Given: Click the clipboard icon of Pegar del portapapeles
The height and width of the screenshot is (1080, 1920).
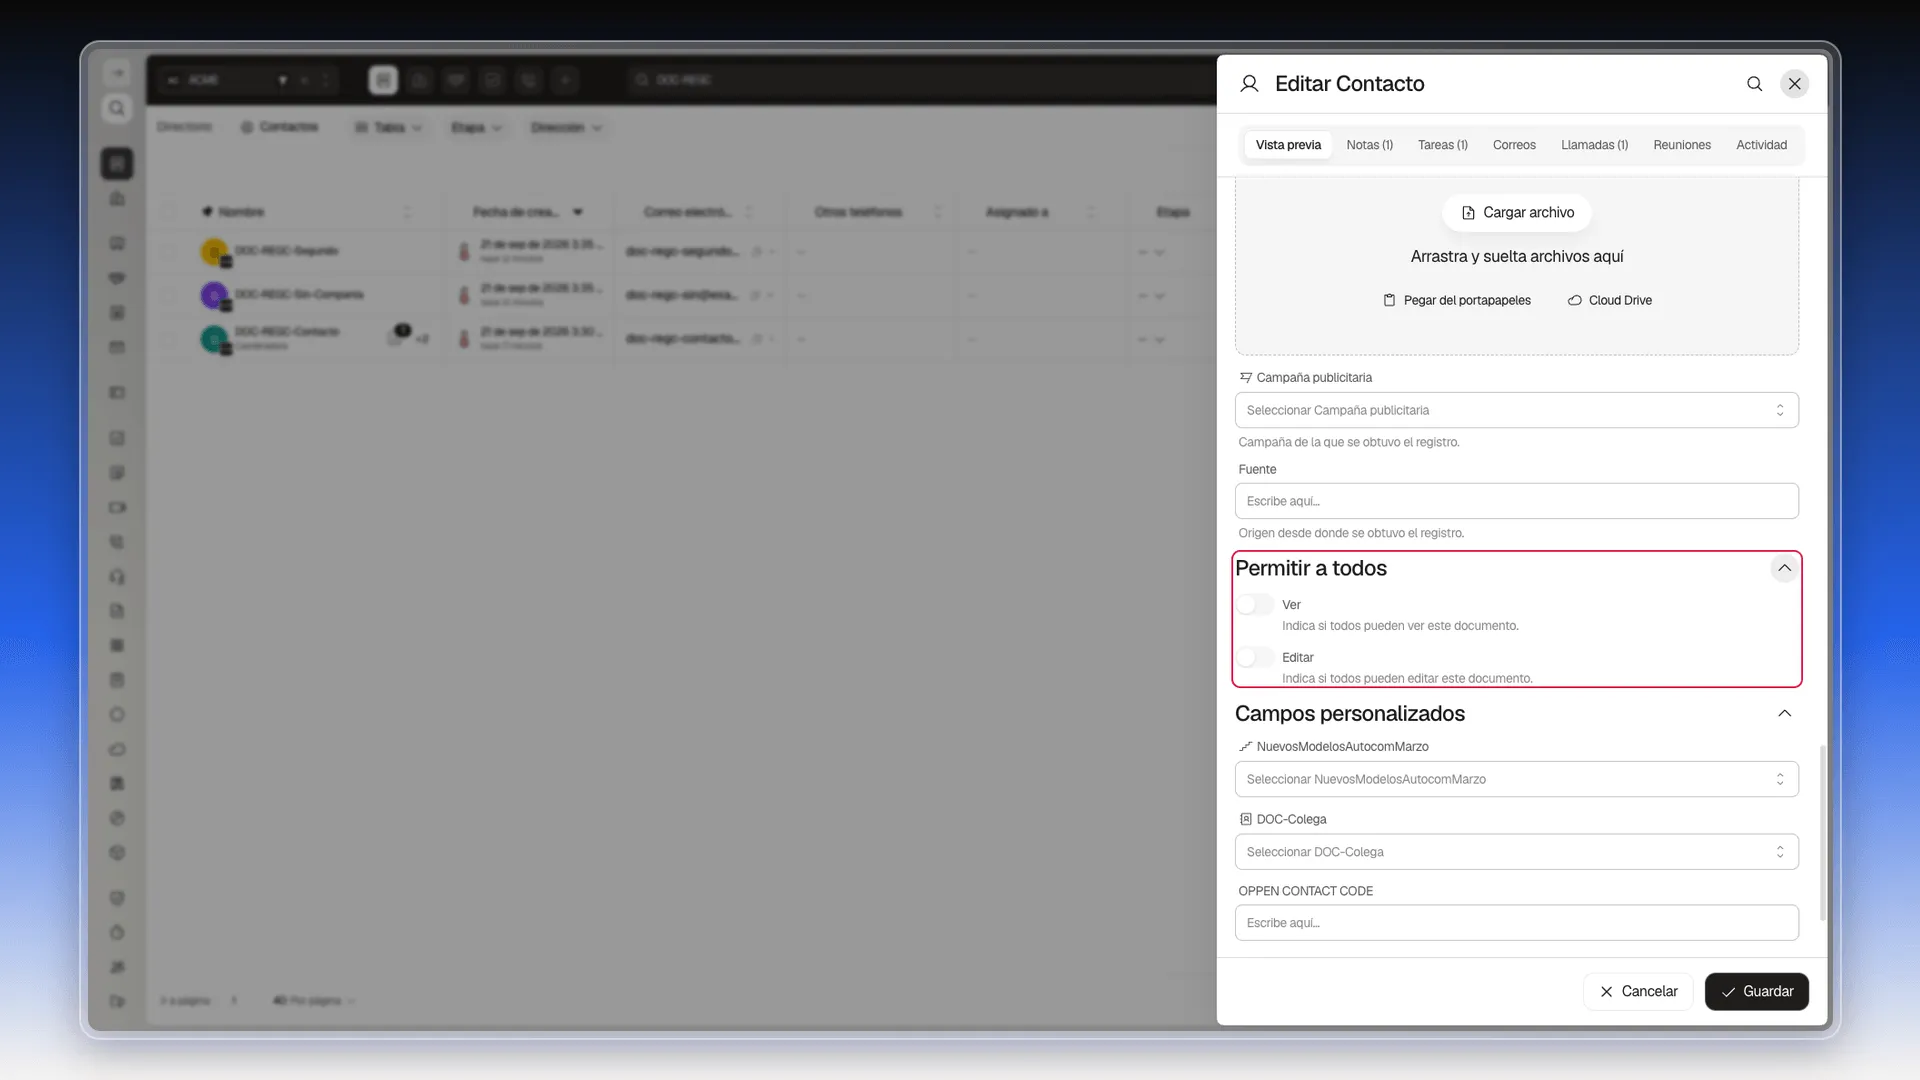Looking at the screenshot, I should (x=1389, y=300).
